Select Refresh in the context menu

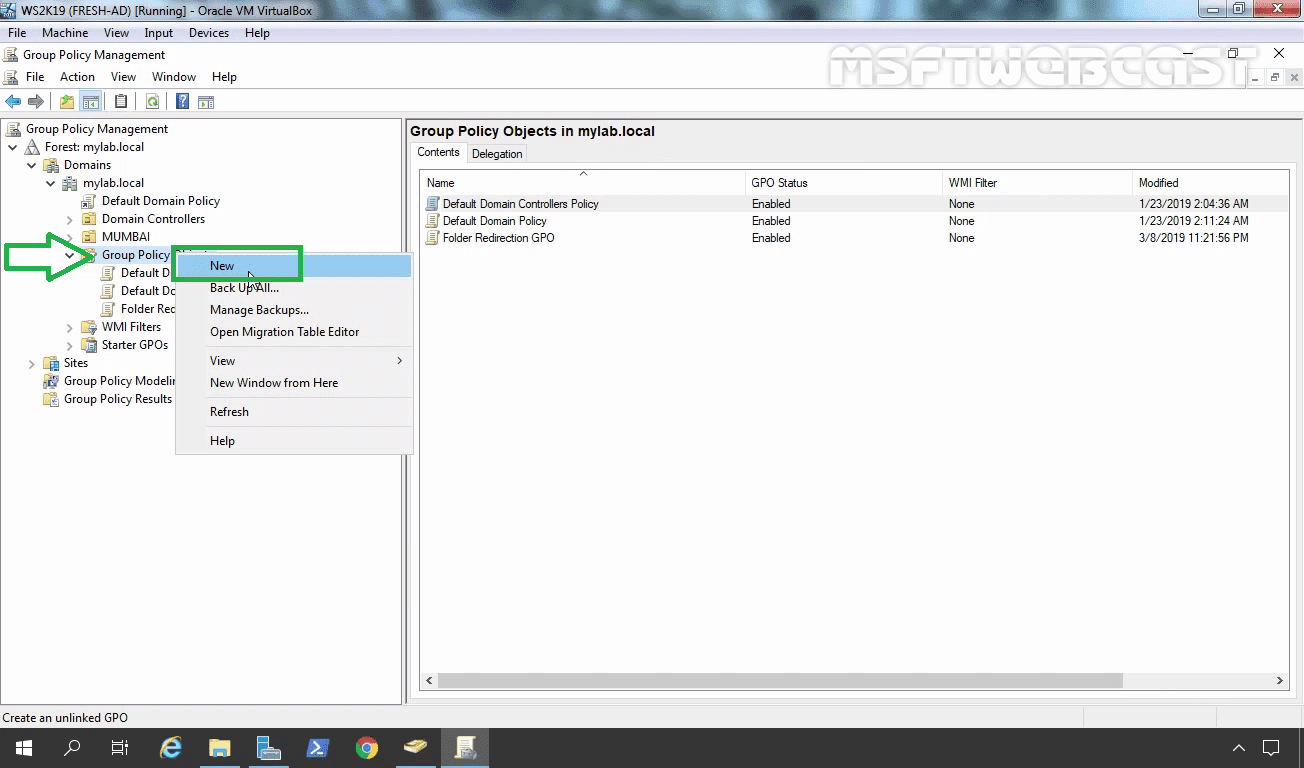(x=294, y=412)
